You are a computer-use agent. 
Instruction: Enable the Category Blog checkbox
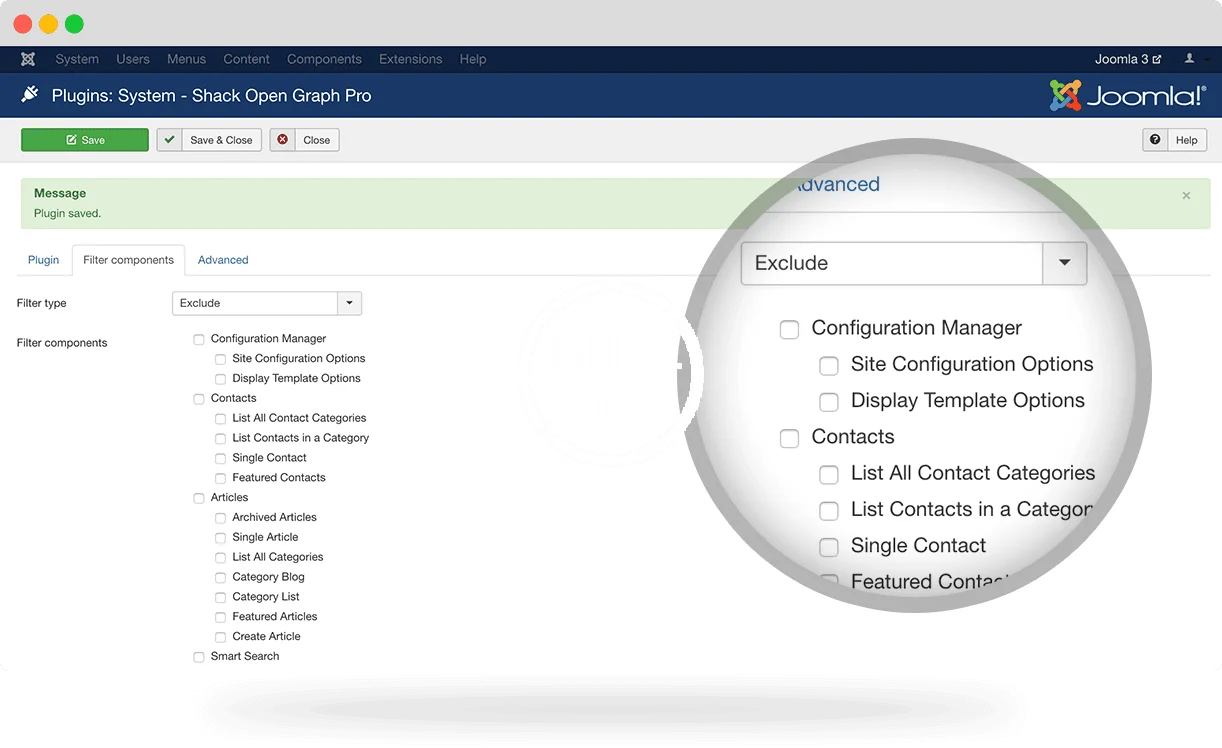(221, 578)
